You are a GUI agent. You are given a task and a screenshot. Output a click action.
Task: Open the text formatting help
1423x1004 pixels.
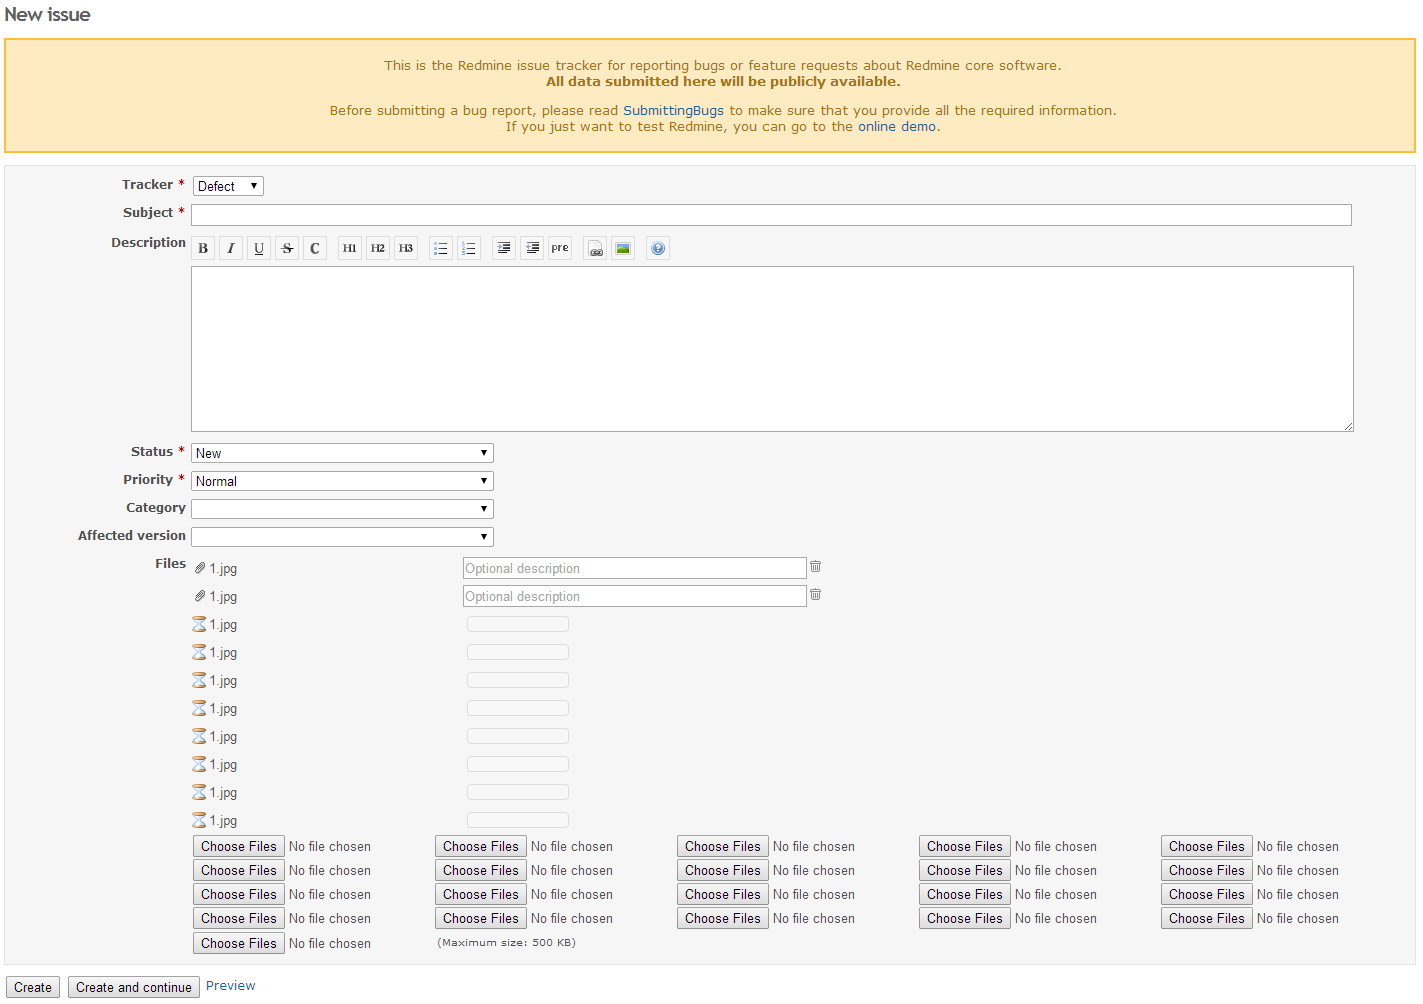coord(658,248)
